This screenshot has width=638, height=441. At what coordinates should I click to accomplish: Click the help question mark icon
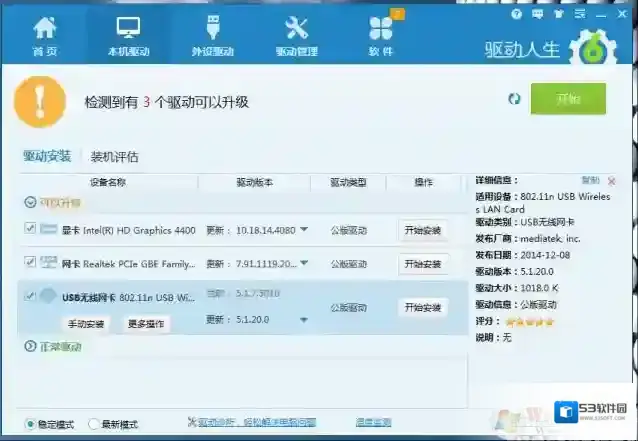[516, 16]
